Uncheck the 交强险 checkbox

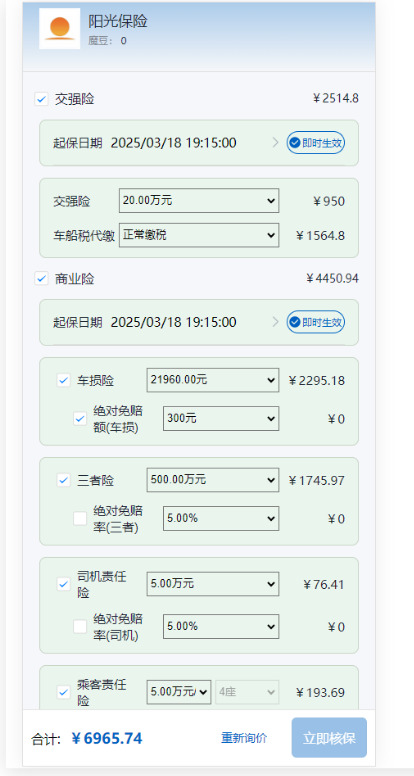41,99
